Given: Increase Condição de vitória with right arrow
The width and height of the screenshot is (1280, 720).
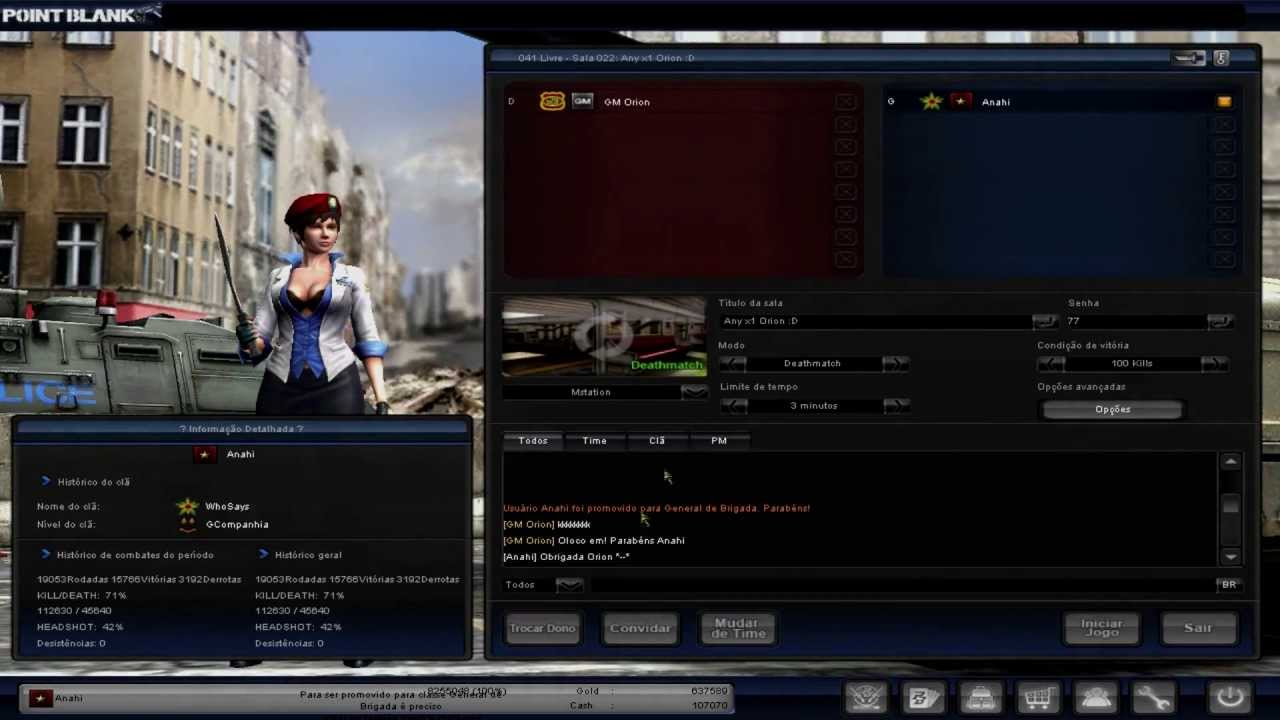Looking at the screenshot, I should point(1214,363).
